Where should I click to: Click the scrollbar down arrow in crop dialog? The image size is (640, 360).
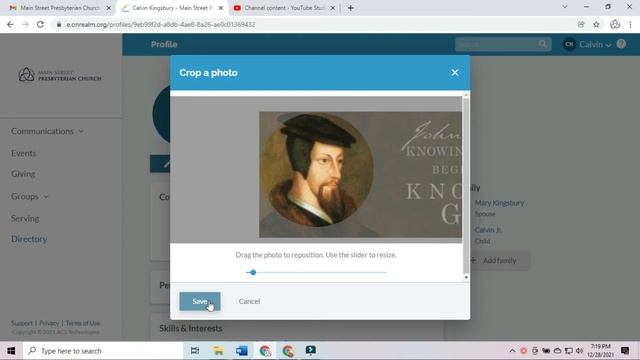click(x=466, y=278)
